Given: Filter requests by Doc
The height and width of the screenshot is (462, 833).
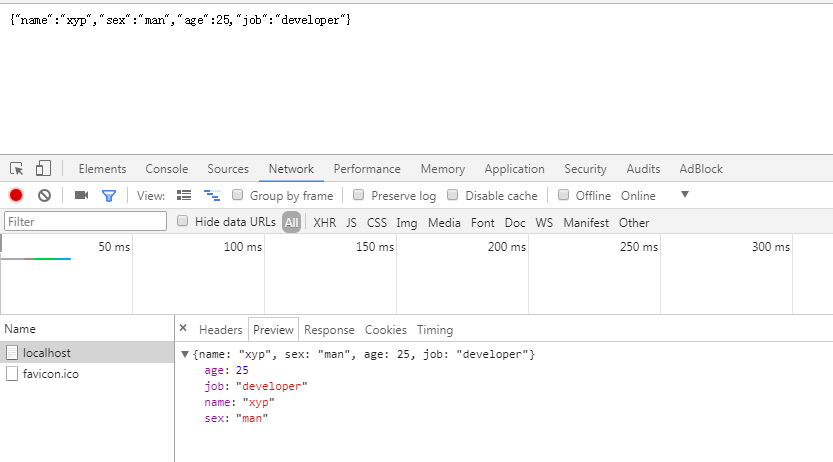Looking at the screenshot, I should (515, 223).
